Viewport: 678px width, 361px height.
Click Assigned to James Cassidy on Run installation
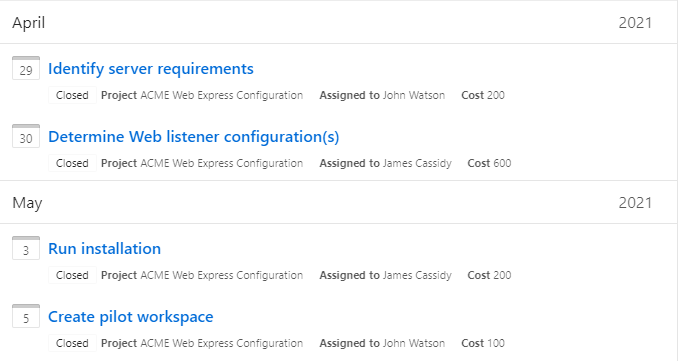tap(385, 275)
